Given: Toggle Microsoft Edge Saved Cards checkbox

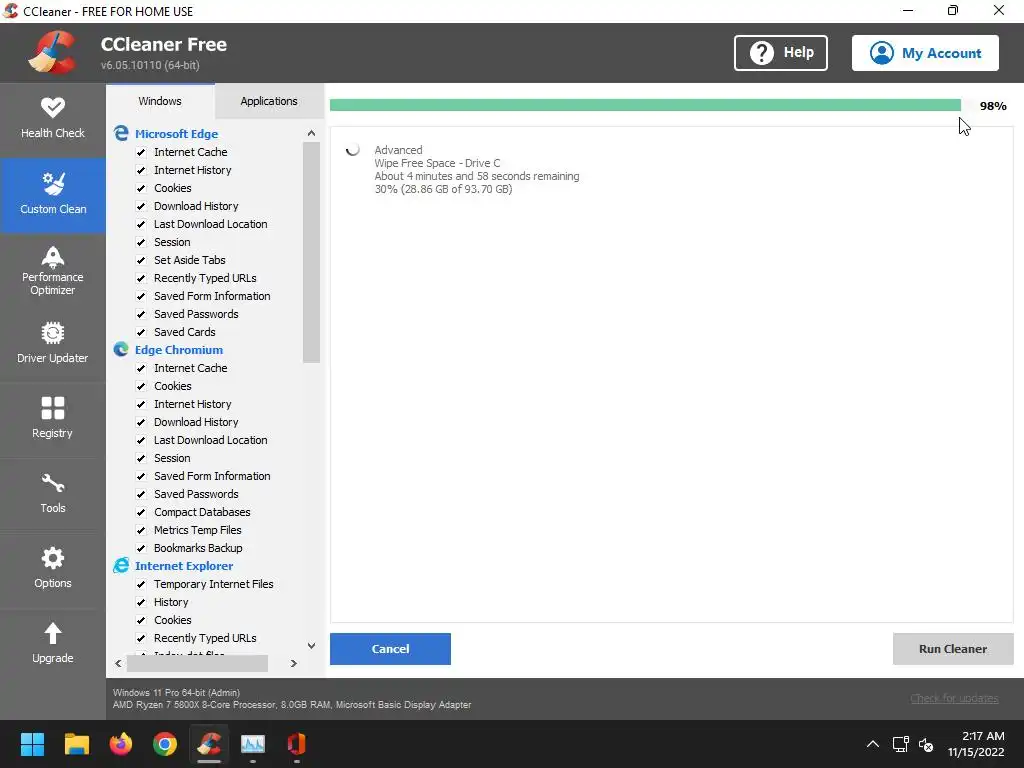Looking at the screenshot, I should point(140,332).
